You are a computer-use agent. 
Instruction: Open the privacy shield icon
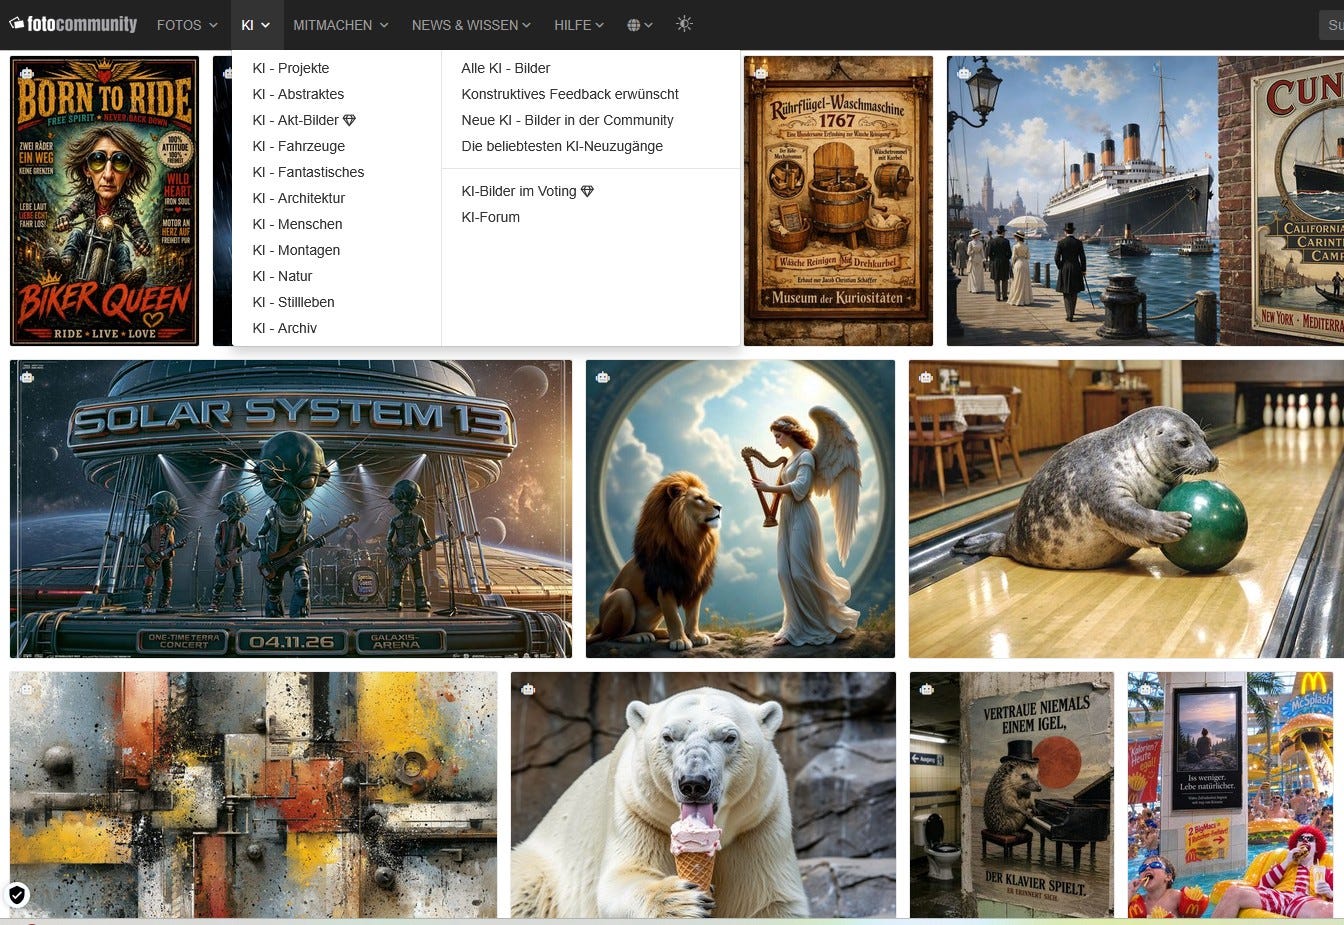point(17,894)
